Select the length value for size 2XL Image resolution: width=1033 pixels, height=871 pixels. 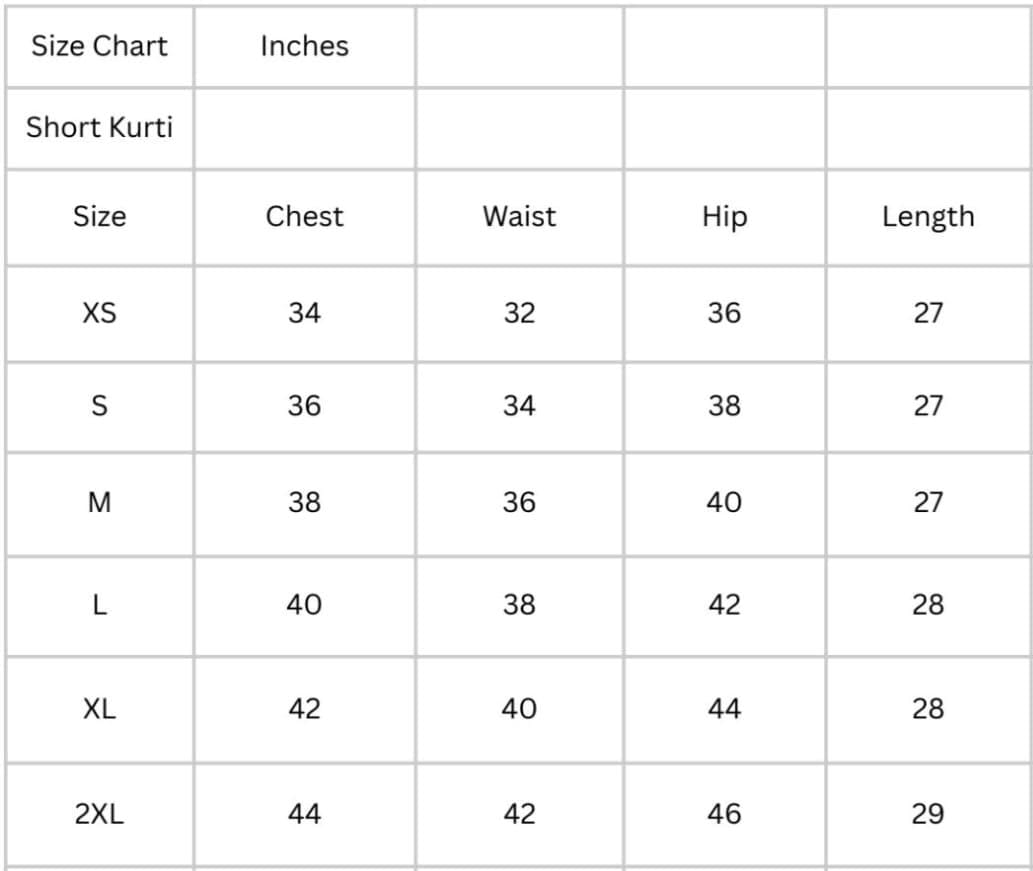click(927, 814)
